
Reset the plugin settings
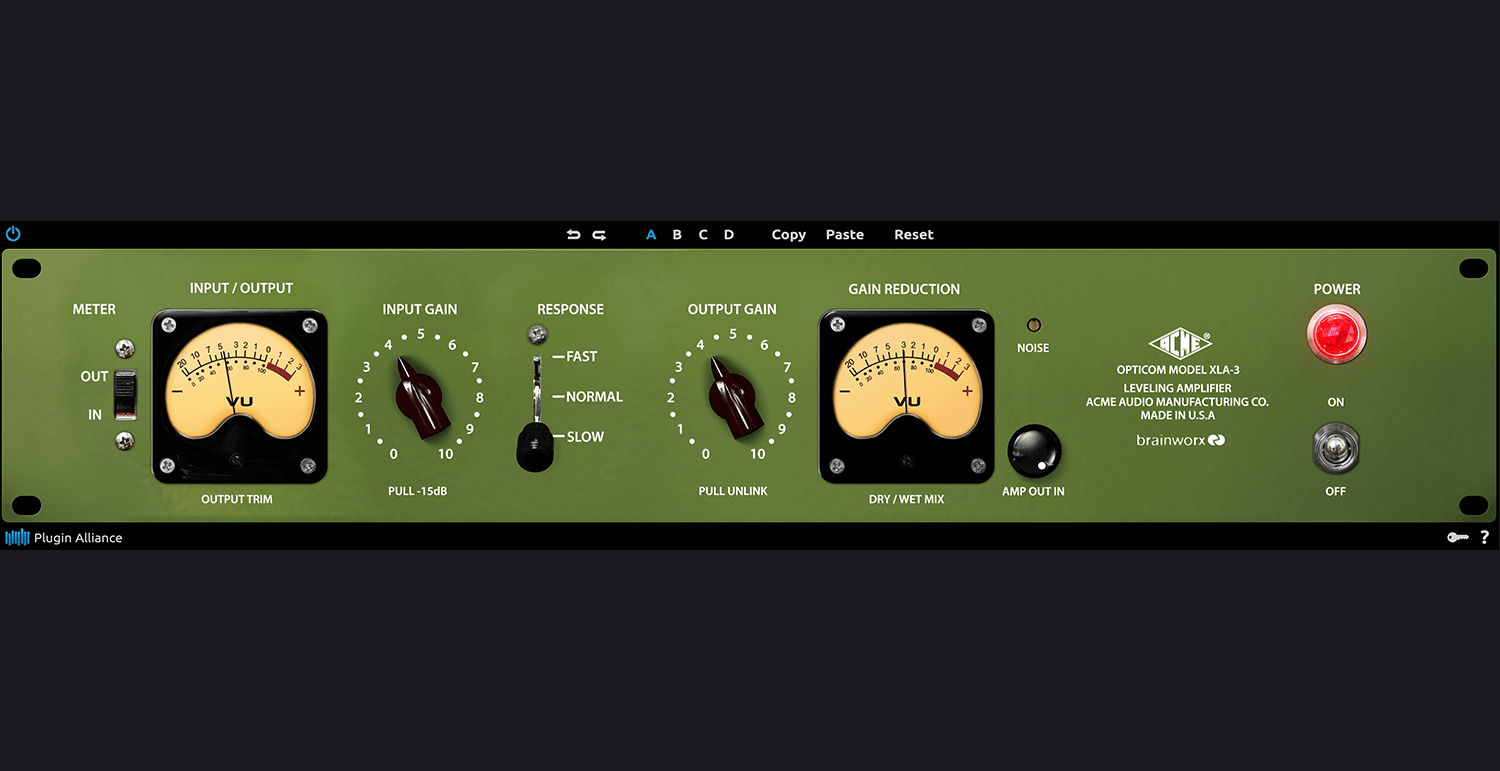[914, 235]
